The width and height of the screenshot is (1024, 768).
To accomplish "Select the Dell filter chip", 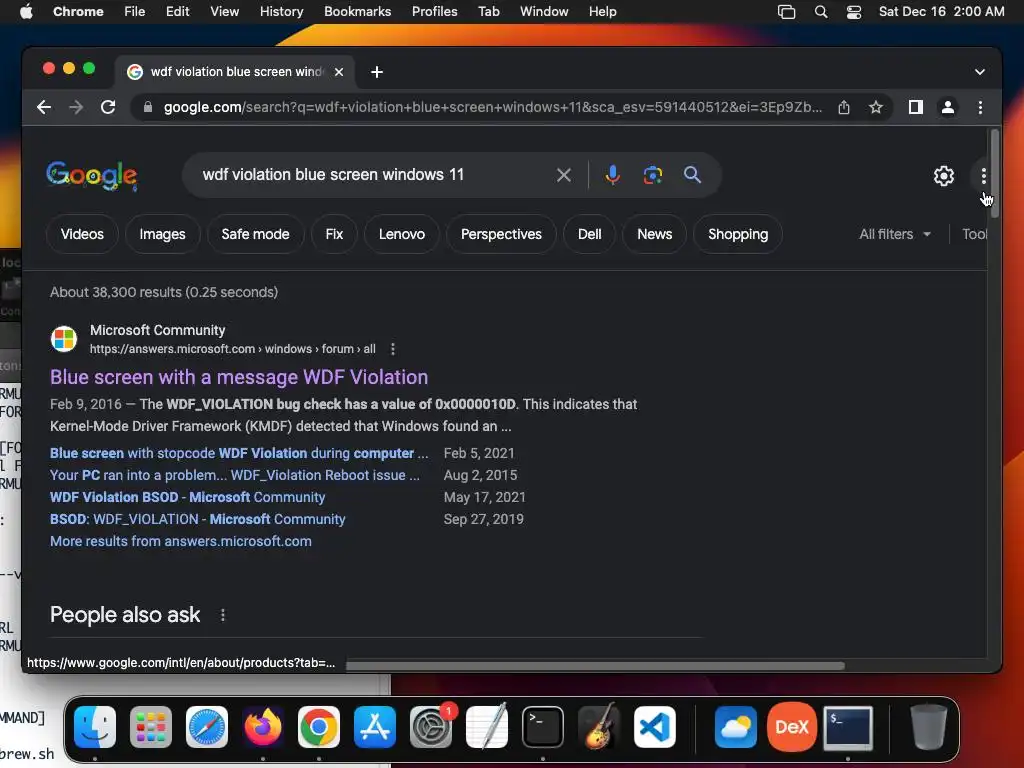I will pos(590,234).
